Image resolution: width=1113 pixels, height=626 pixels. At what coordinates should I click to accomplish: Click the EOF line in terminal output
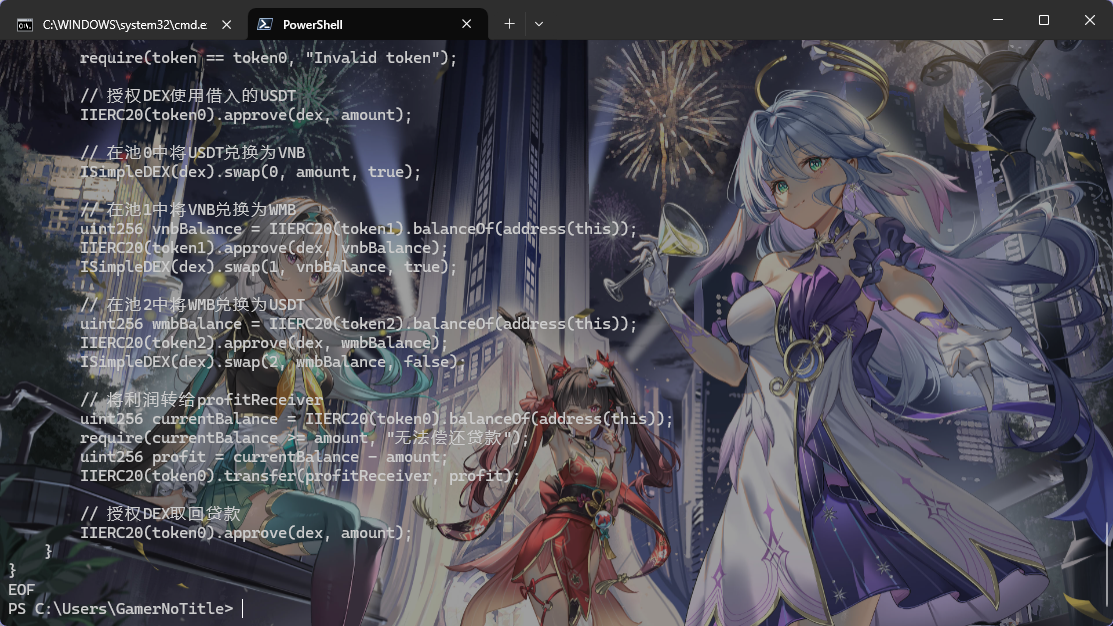[x=21, y=590]
